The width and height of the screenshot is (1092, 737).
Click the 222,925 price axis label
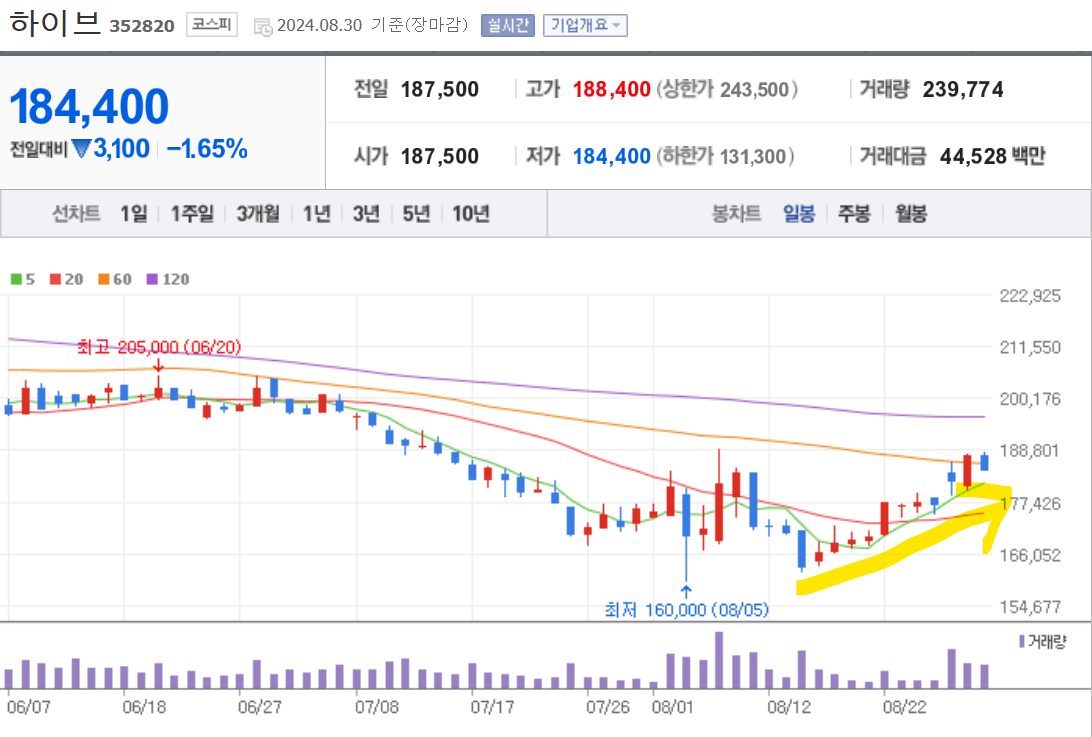tap(1031, 295)
